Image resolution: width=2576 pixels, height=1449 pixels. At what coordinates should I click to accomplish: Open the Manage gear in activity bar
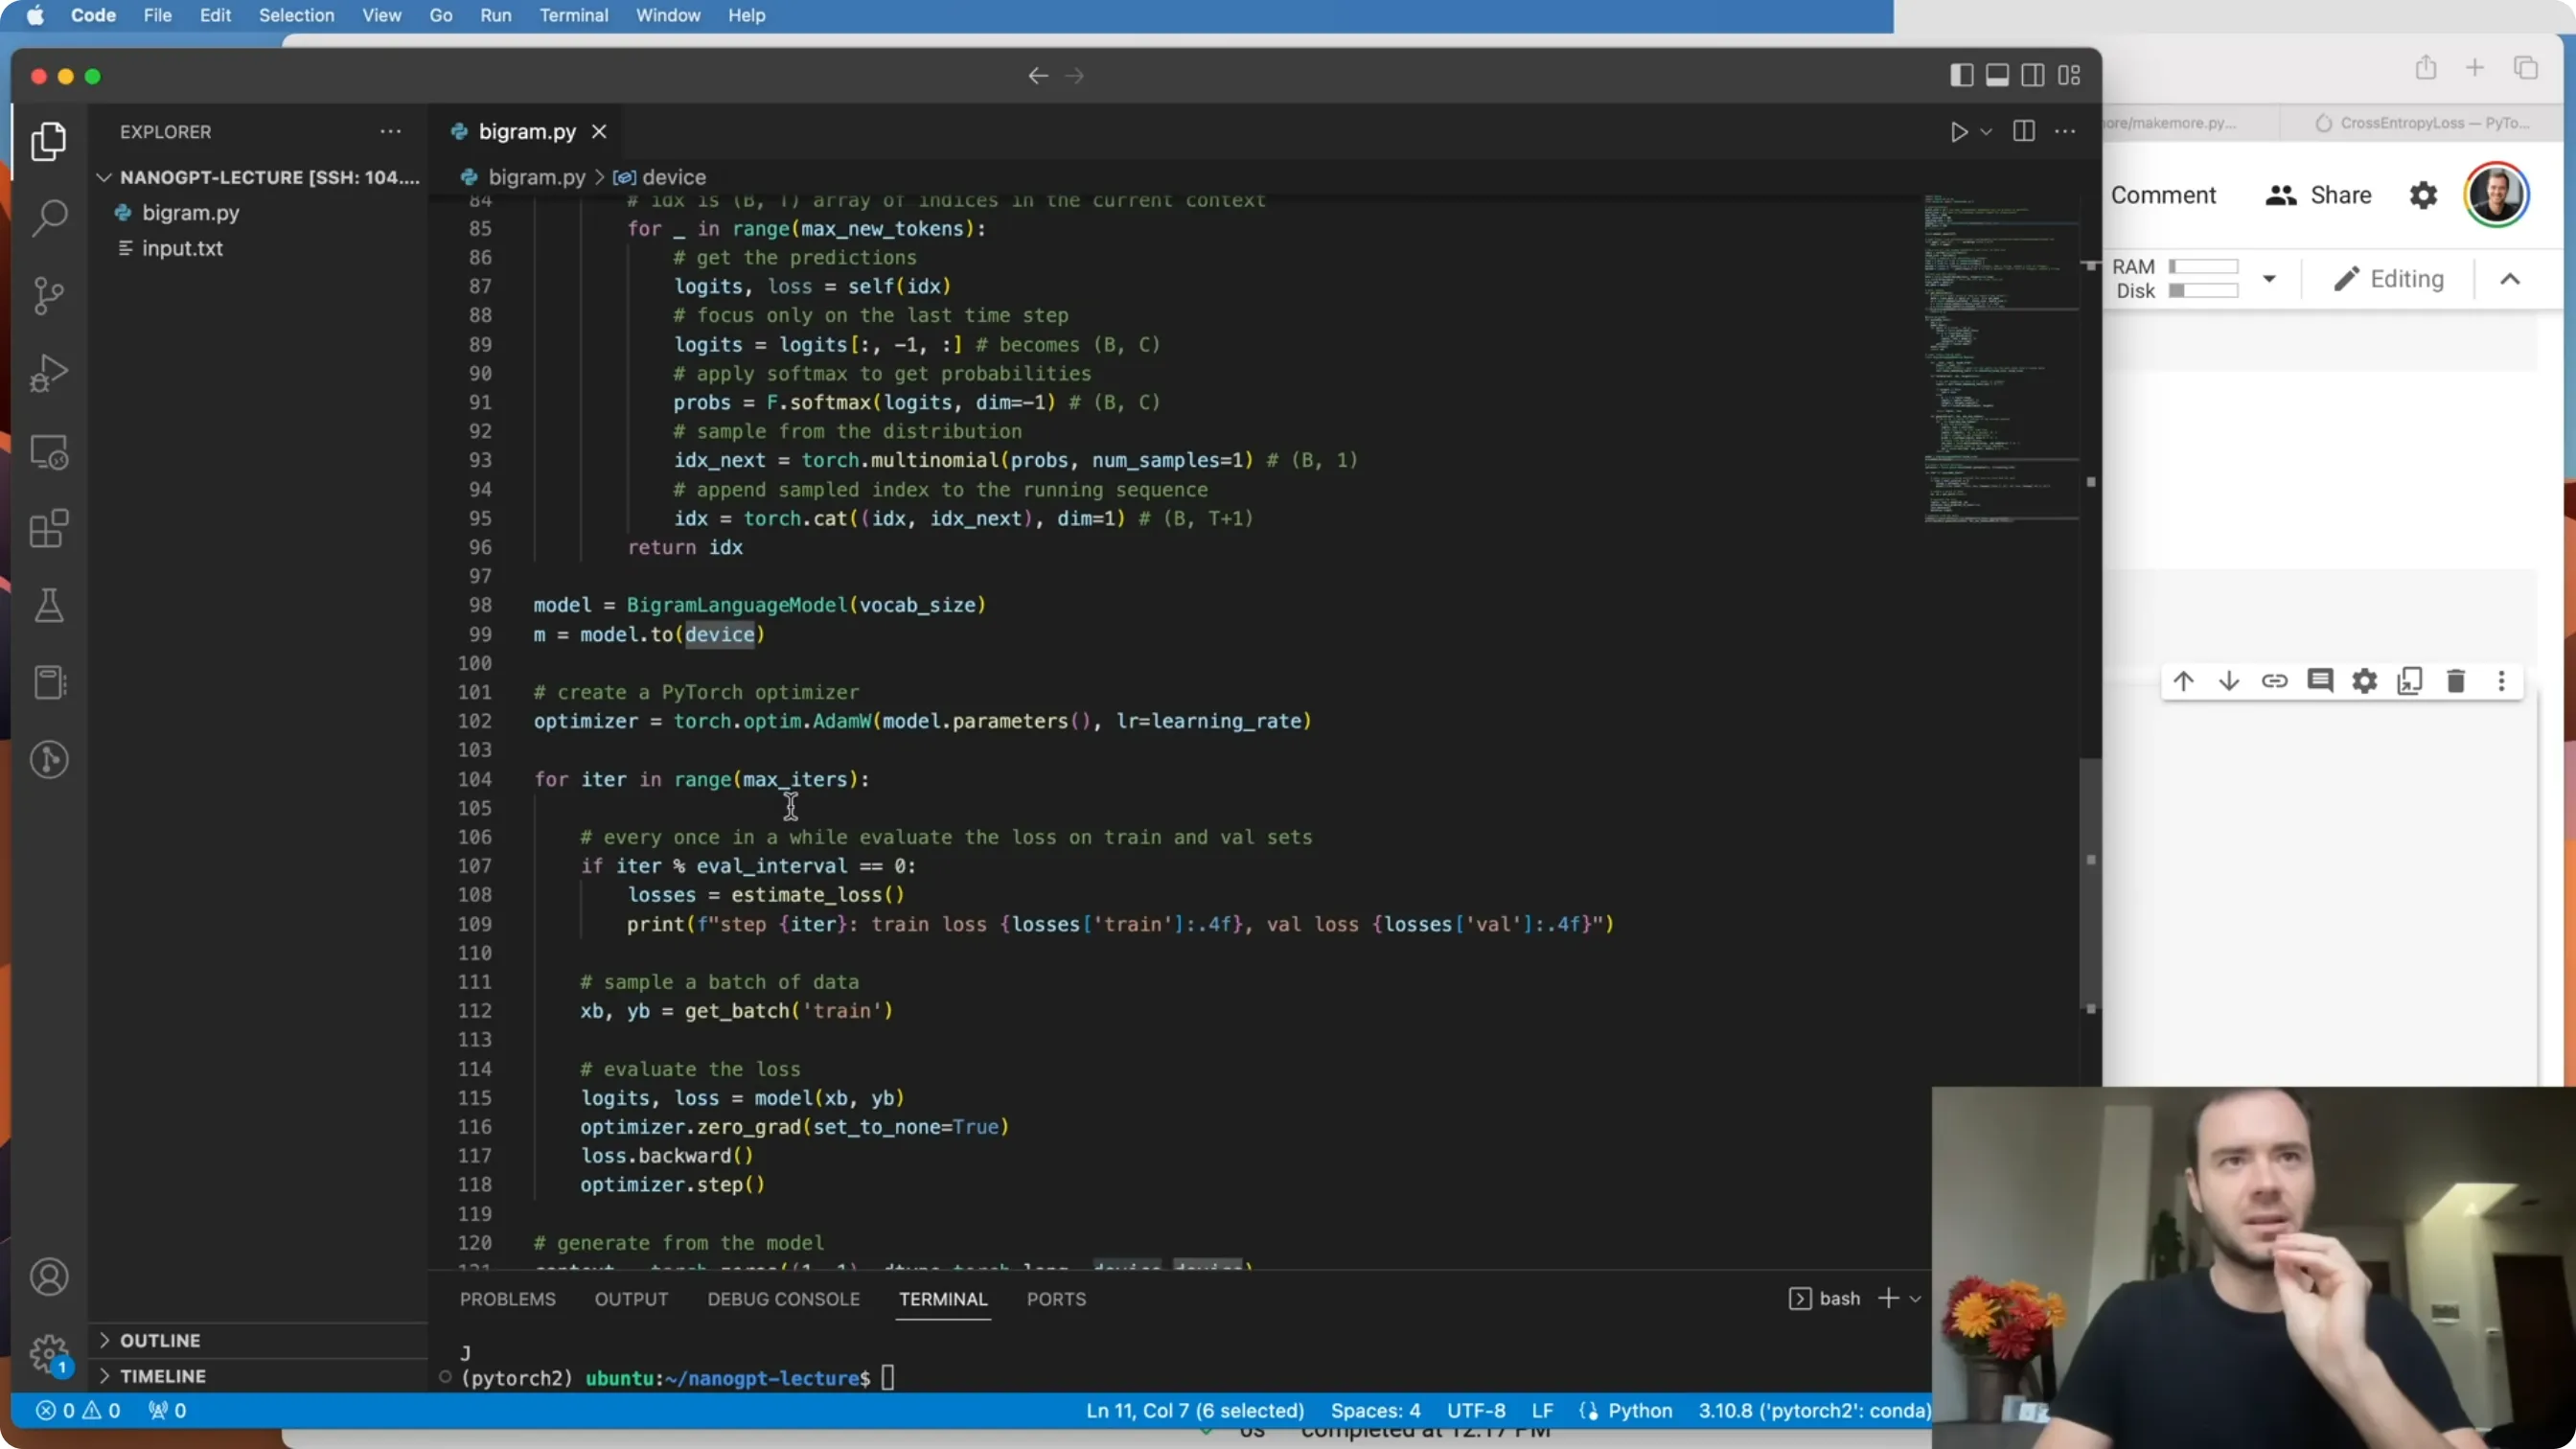click(x=48, y=1354)
